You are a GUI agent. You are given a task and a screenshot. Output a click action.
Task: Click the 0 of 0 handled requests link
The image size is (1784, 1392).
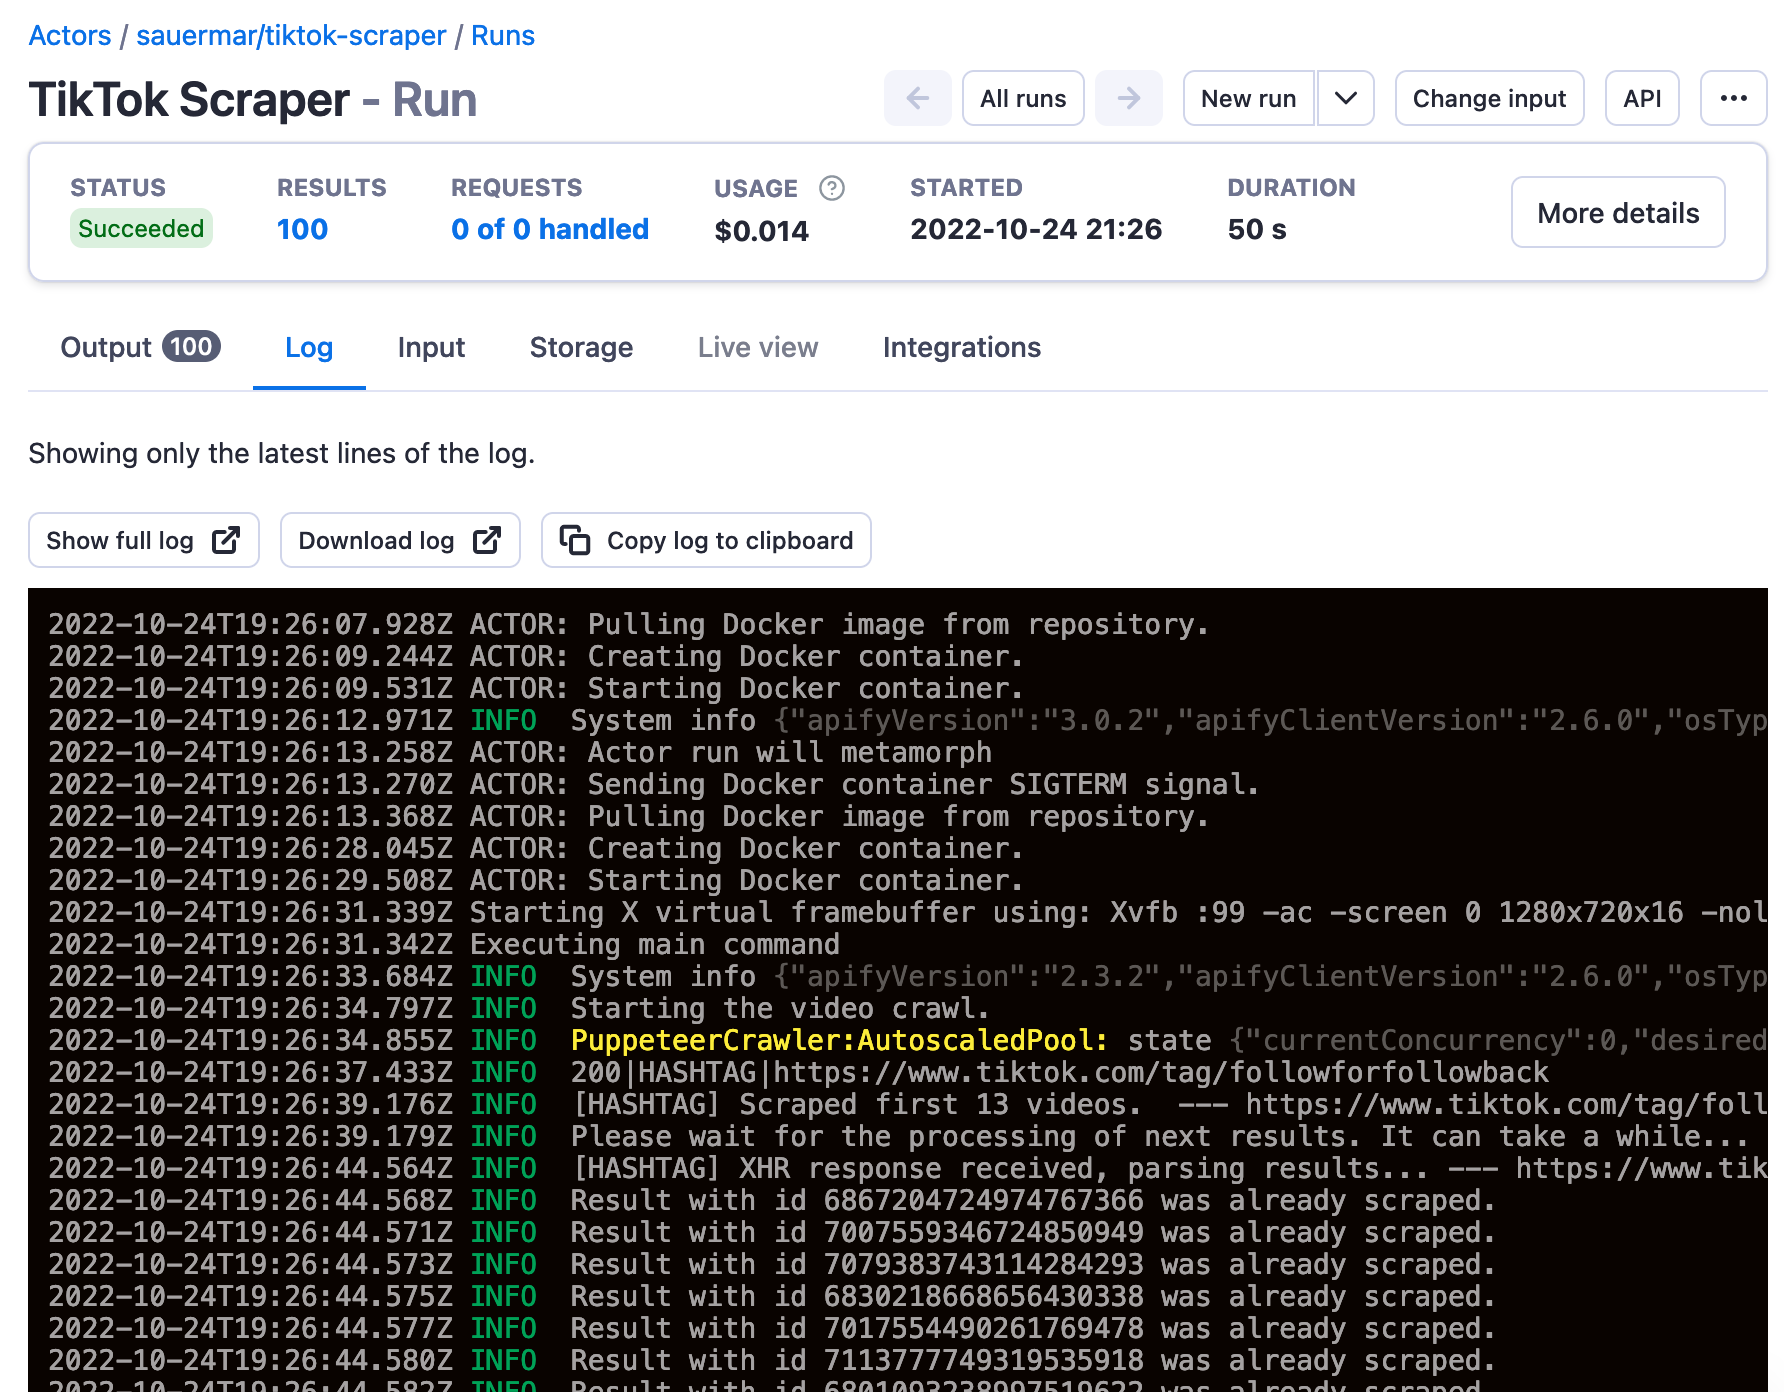click(x=550, y=229)
